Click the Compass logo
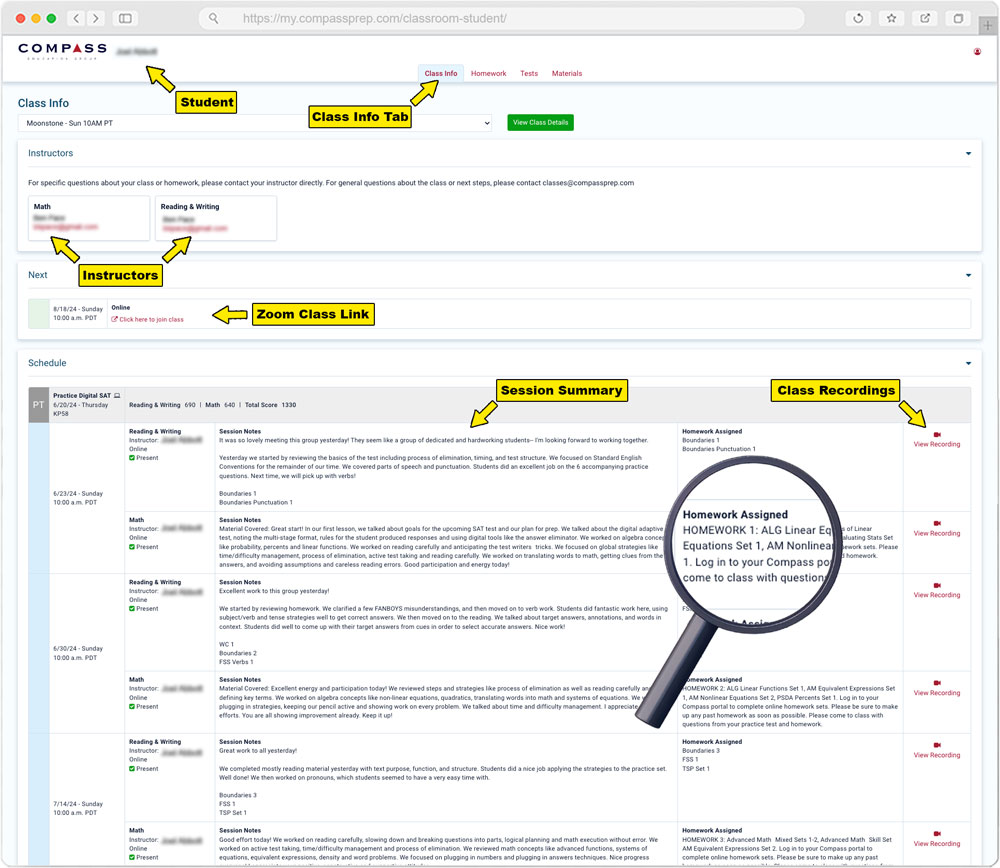1000x868 pixels. pyautogui.click(x=62, y=50)
